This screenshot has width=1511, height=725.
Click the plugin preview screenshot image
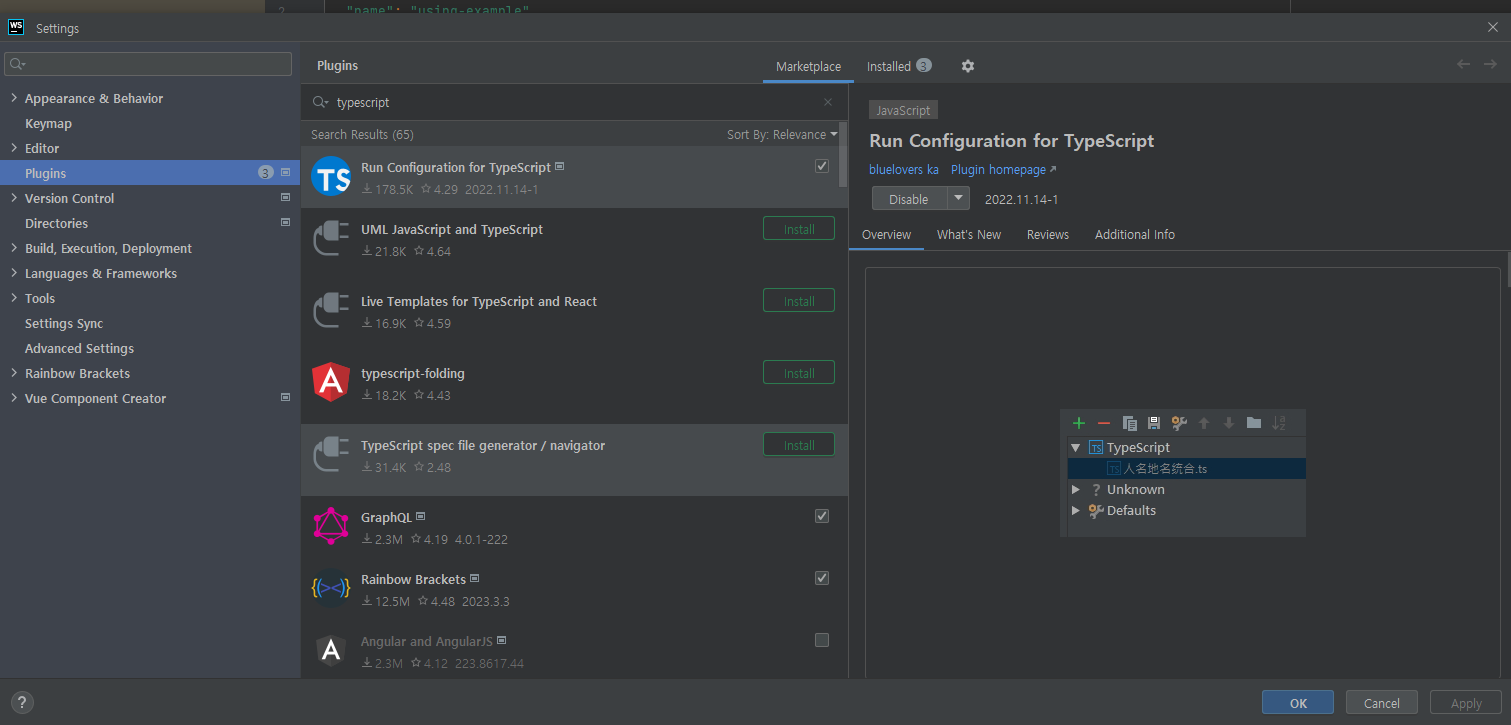1183,473
